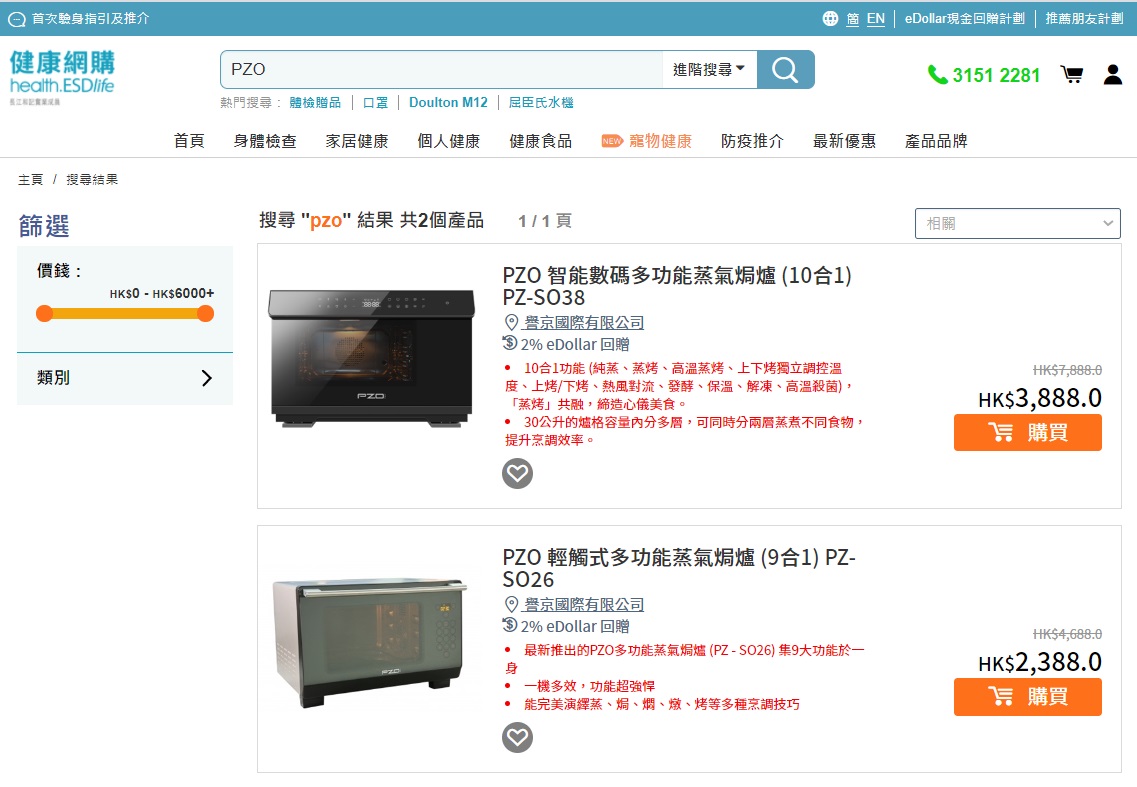Click the price HK$3,888.0
The width and height of the screenshot is (1137, 787).
point(1040,397)
